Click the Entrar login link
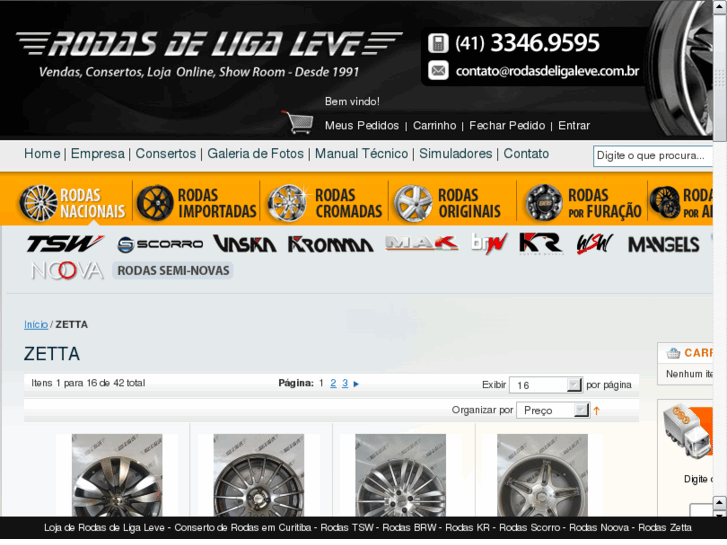This screenshot has width=727, height=545. [574, 126]
